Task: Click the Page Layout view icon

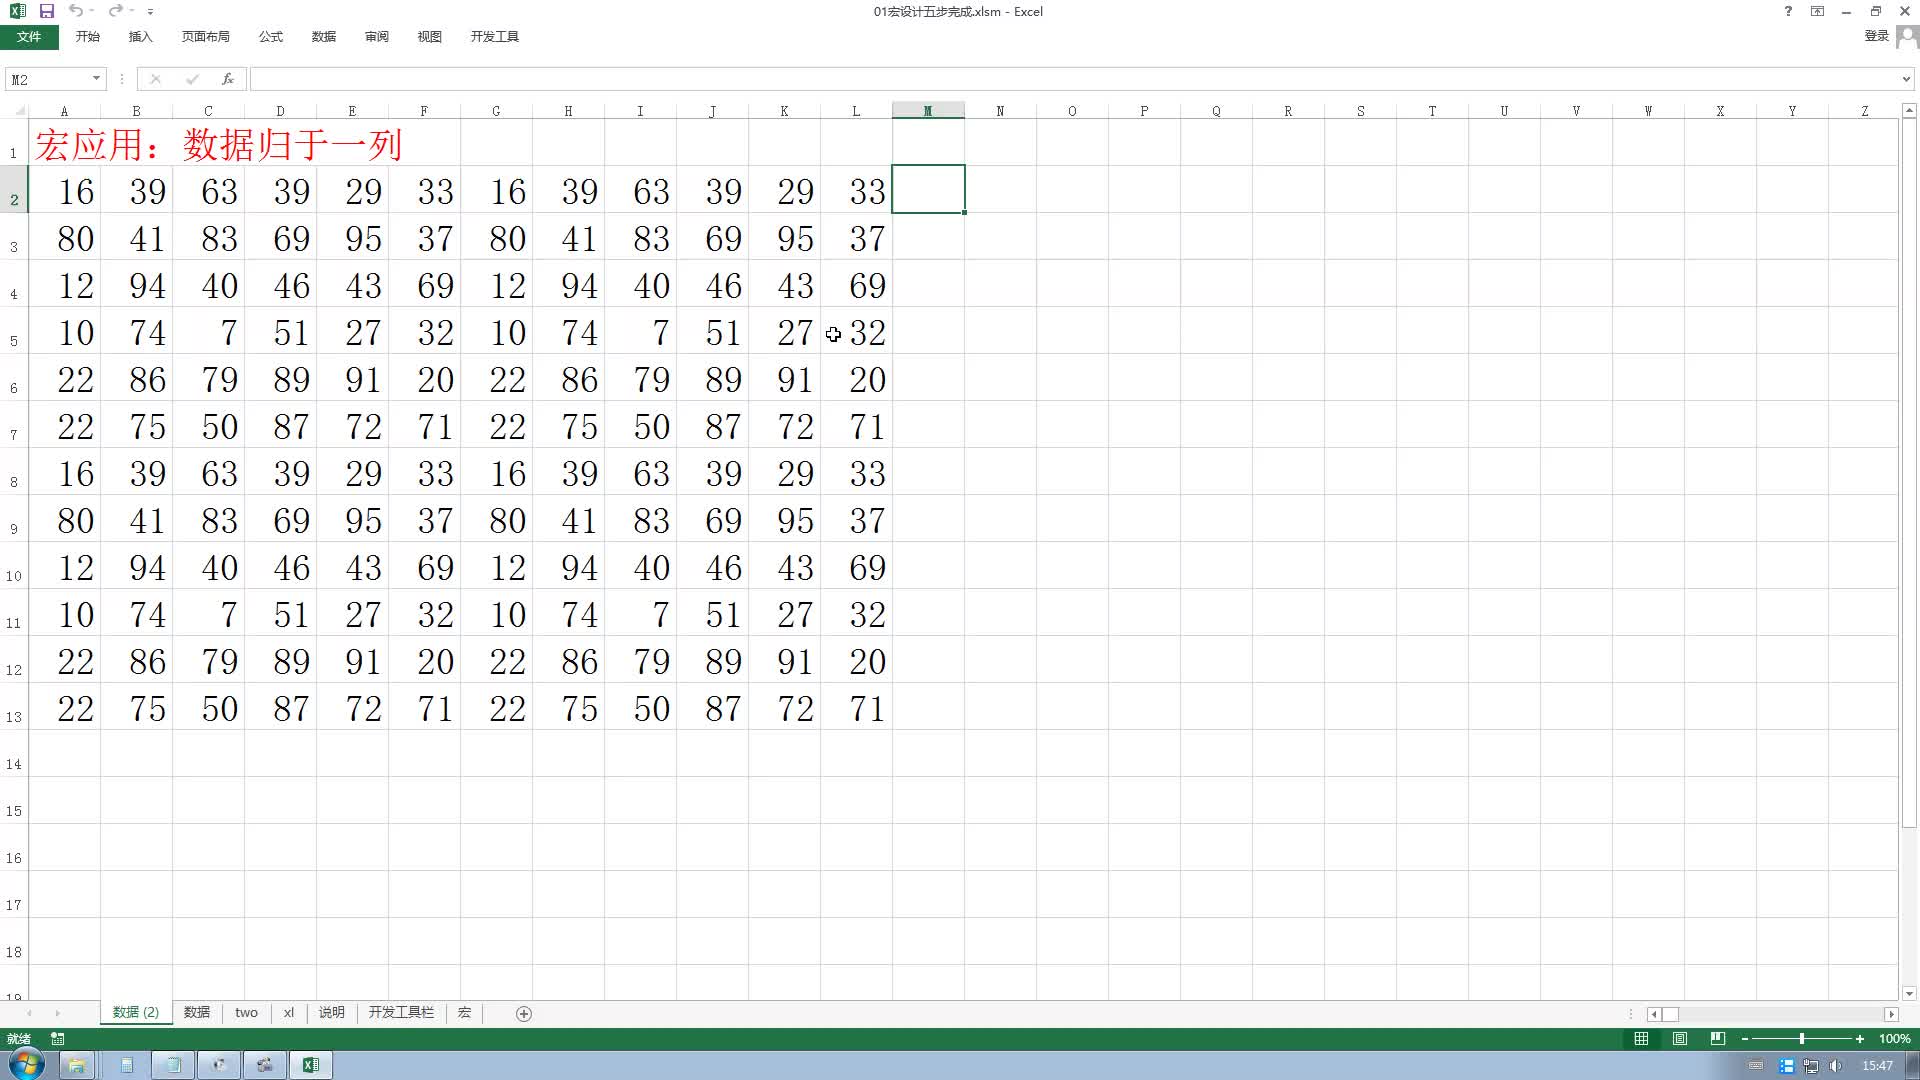Action: coord(1677,1038)
